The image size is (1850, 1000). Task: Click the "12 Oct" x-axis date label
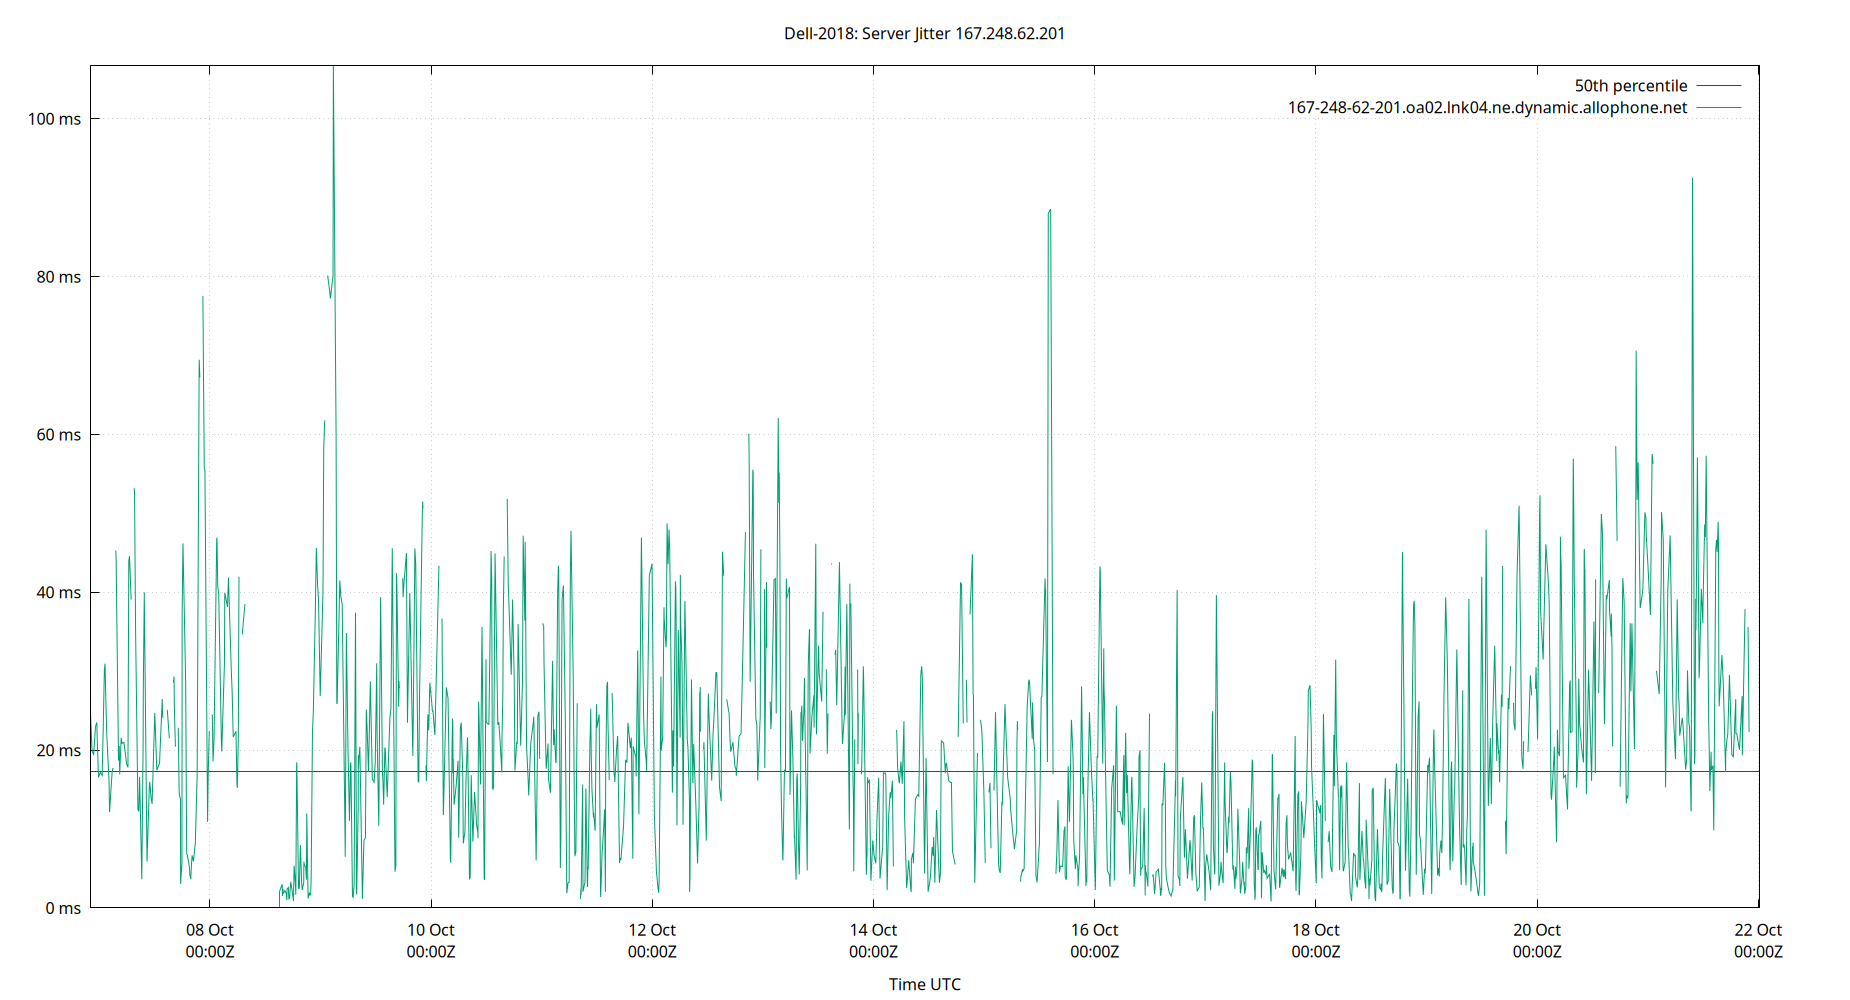pos(652,930)
